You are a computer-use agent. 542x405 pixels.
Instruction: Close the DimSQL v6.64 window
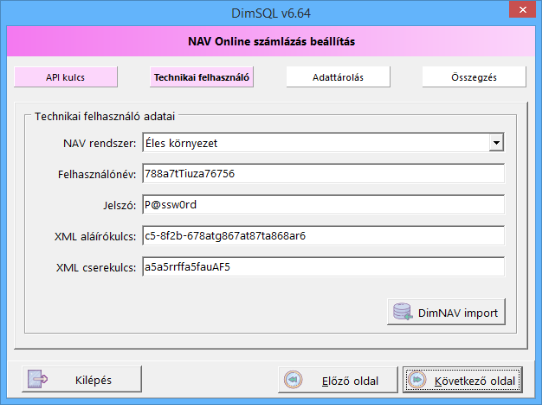pos(523,10)
